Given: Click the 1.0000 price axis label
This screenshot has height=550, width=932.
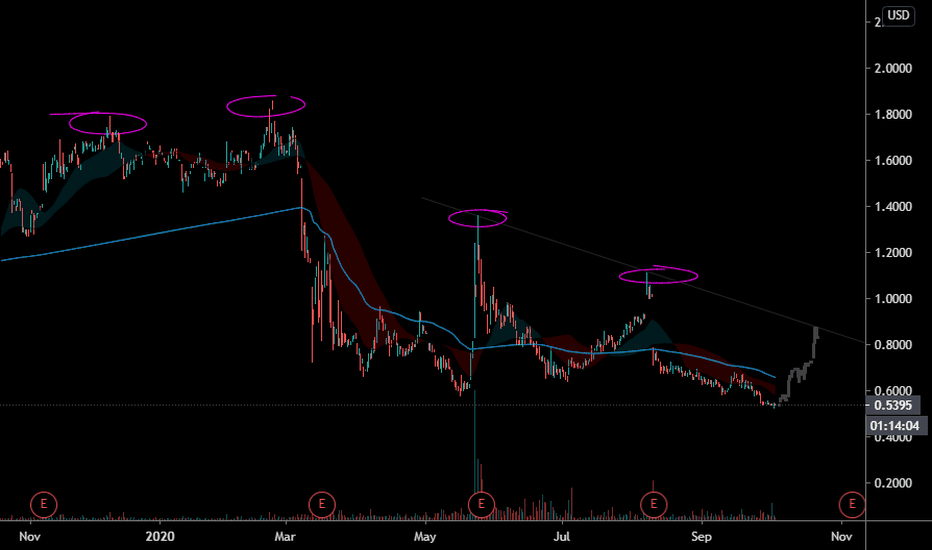Looking at the screenshot, I should [x=892, y=298].
